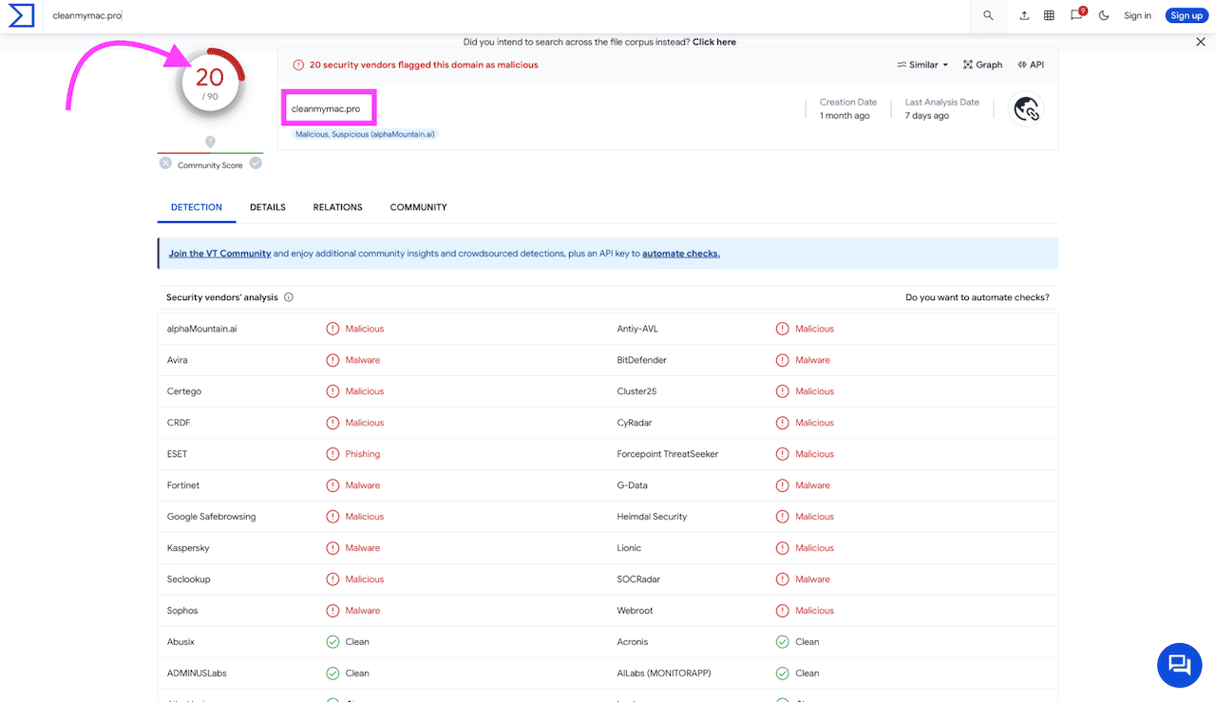The height and width of the screenshot is (702, 1216).
Task: Open the API option
Action: pyautogui.click(x=1030, y=65)
